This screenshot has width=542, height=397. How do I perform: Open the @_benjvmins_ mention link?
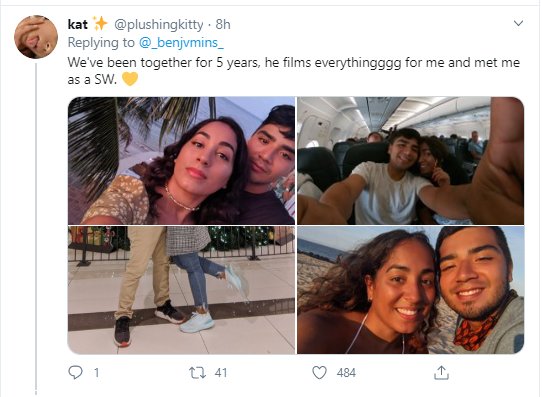(181, 42)
